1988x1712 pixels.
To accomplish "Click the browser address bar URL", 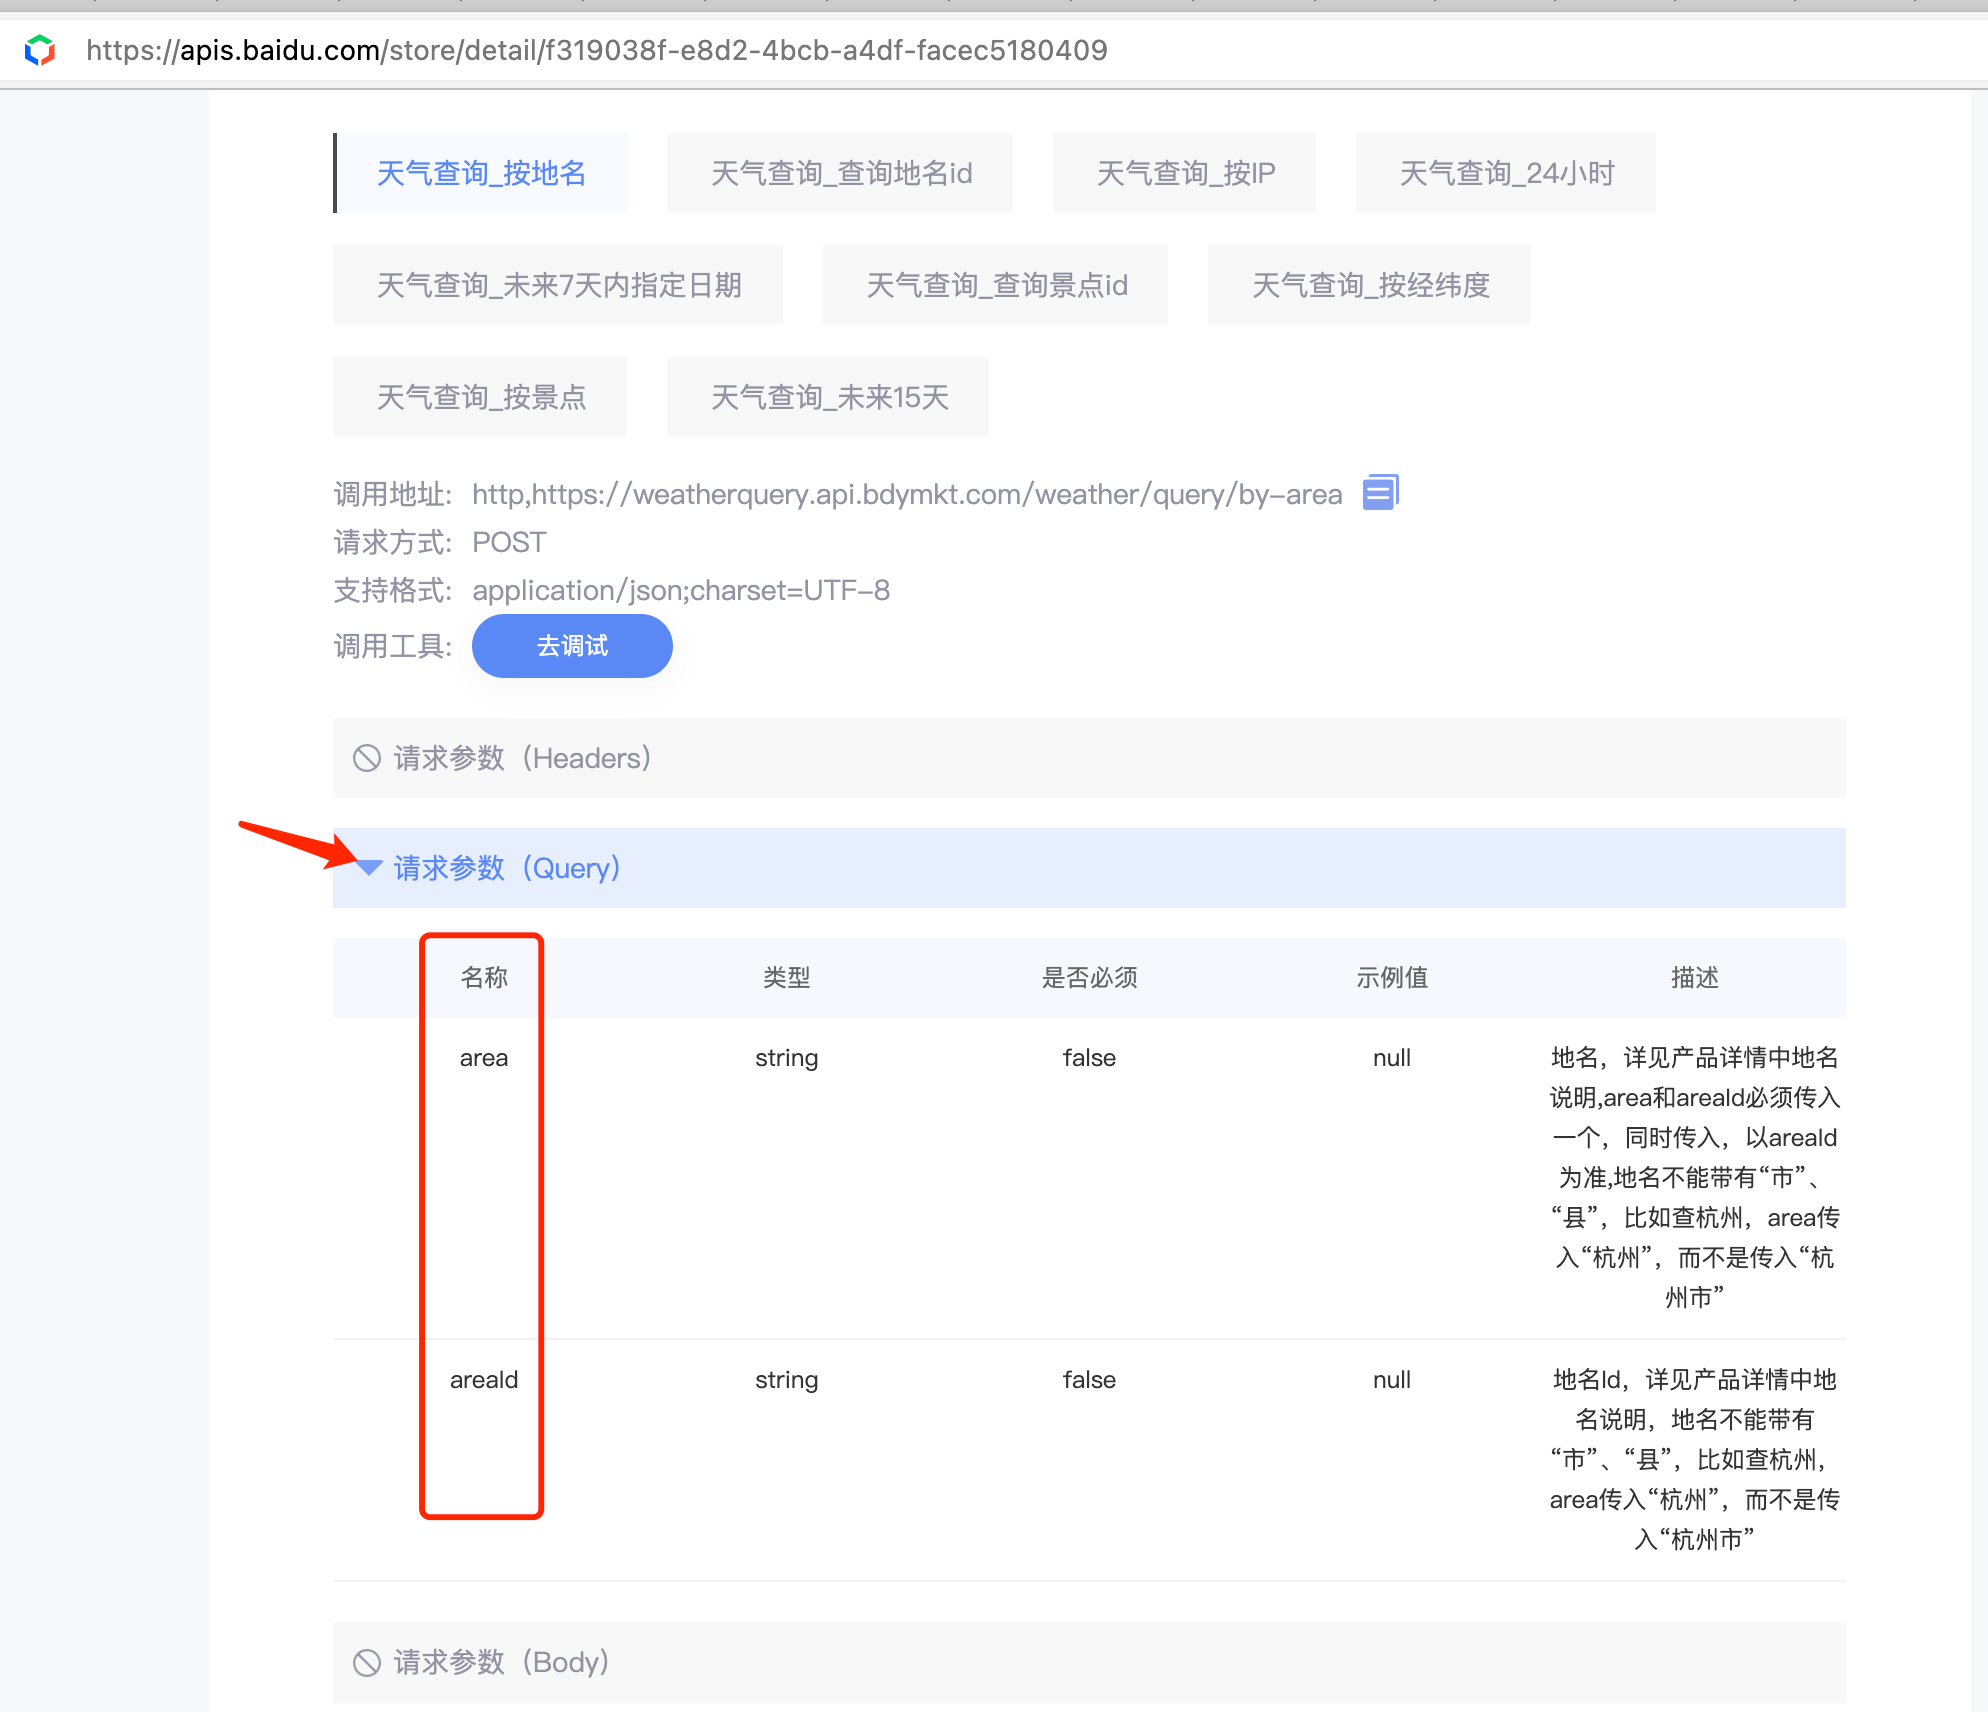I will click(597, 50).
